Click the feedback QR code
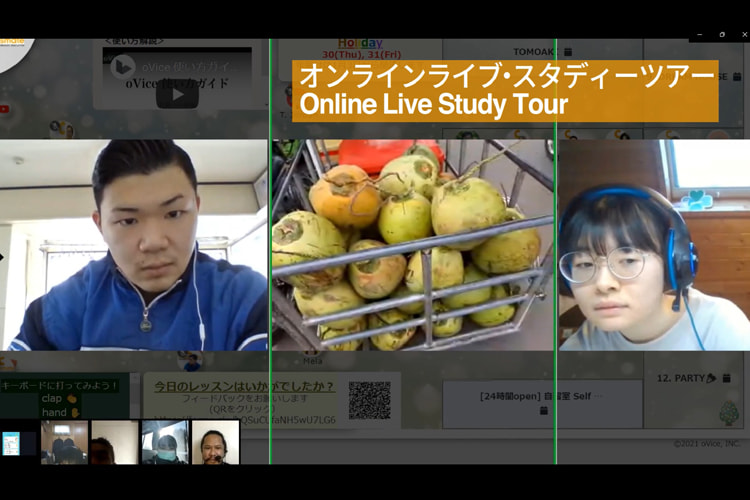750x500 pixels. (369, 400)
